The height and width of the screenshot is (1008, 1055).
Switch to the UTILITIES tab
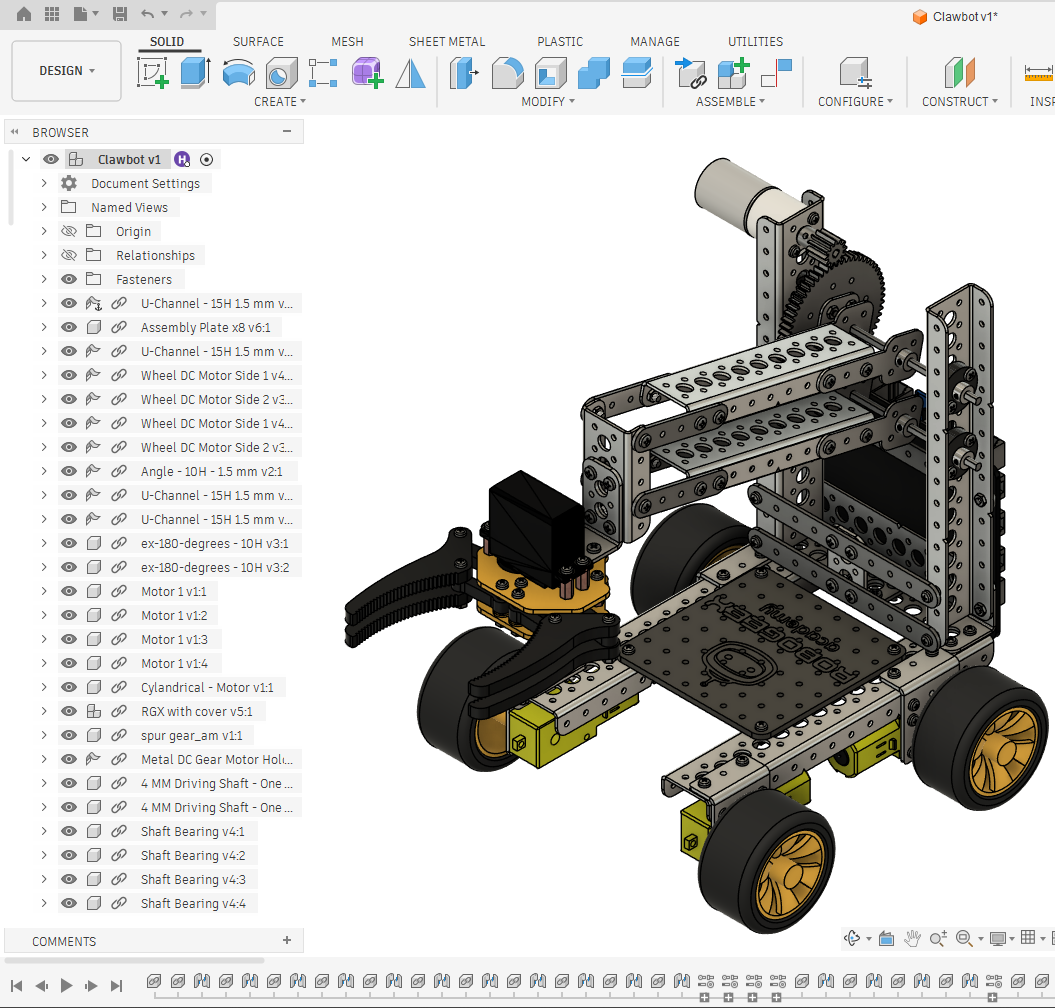[755, 42]
